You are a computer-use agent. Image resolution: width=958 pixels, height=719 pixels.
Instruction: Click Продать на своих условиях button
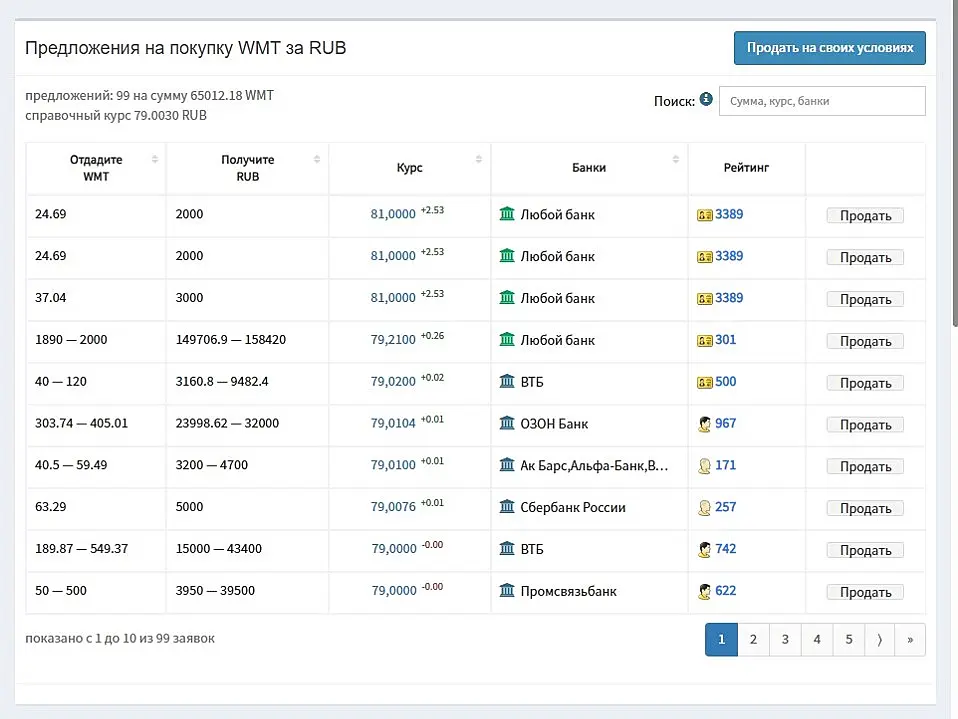tap(830, 48)
